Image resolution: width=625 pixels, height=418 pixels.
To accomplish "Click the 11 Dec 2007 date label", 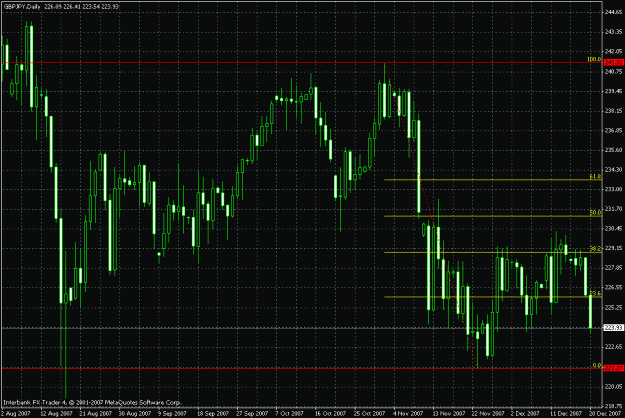I will (566, 414).
